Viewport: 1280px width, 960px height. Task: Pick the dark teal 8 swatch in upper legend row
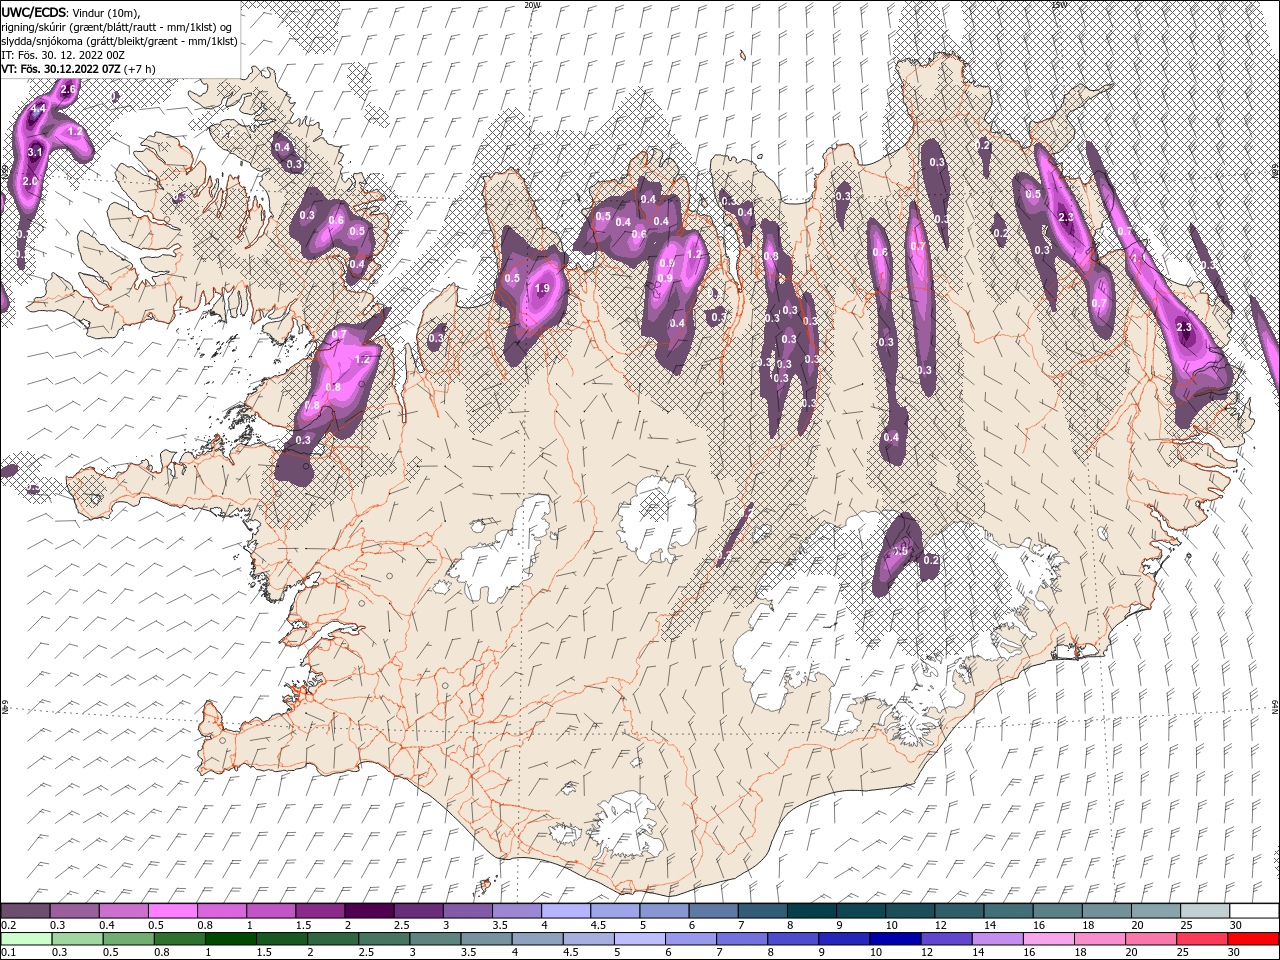812,911
